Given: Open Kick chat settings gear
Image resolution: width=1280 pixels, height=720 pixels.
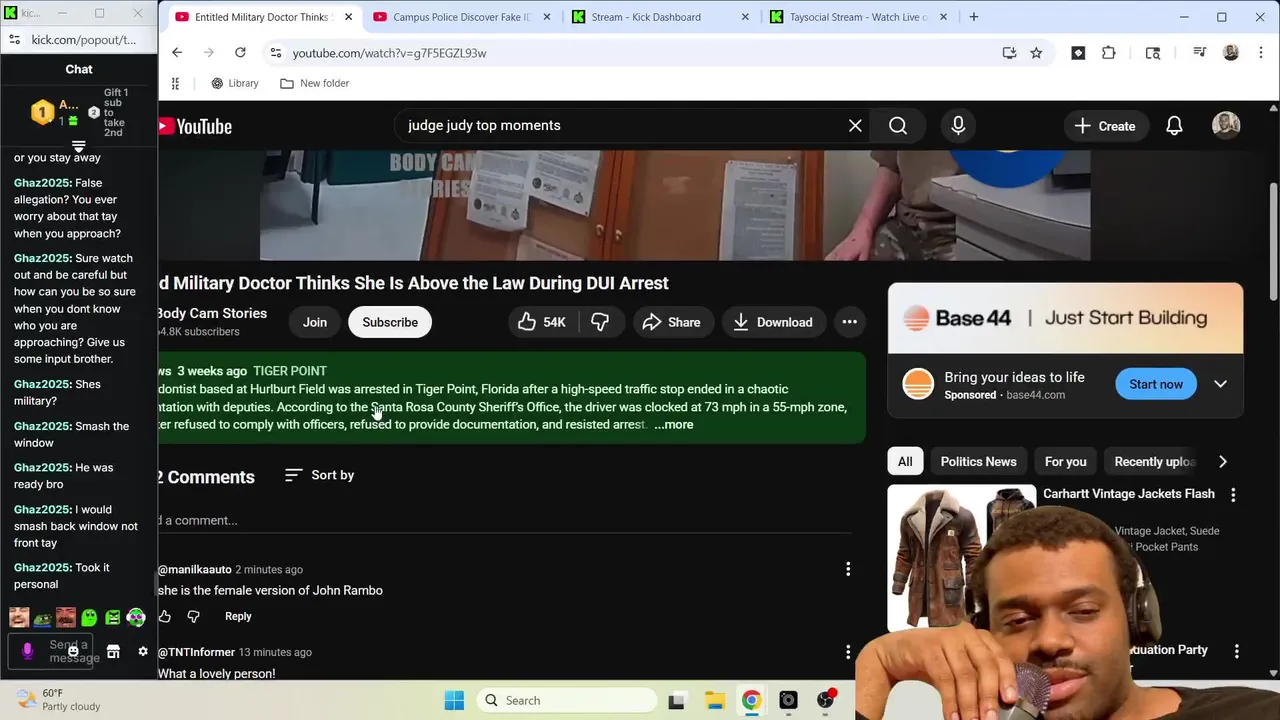Looking at the screenshot, I should 143,651.
